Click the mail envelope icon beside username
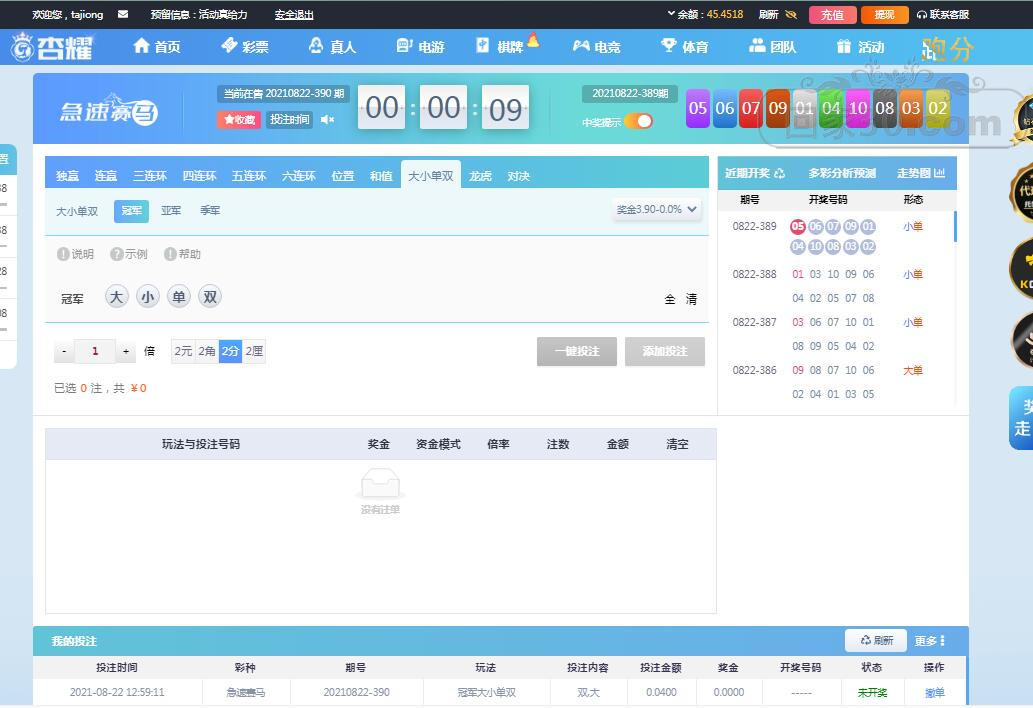 click(x=123, y=15)
